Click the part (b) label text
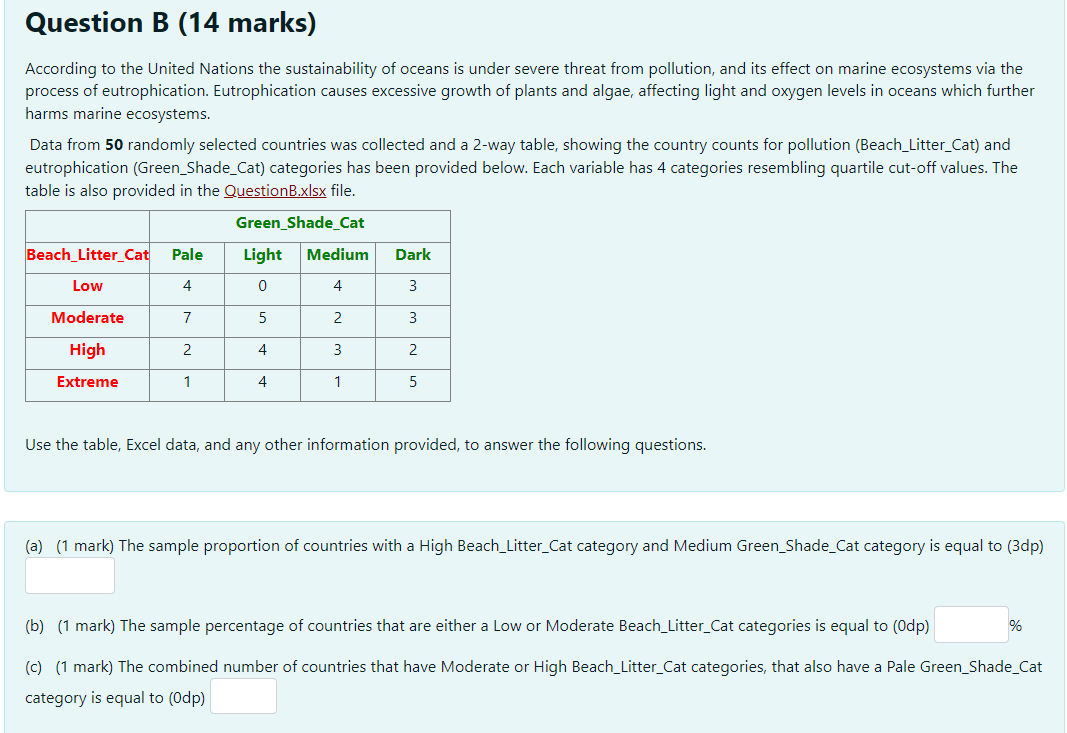The image size is (1067, 733). click(477, 625)
